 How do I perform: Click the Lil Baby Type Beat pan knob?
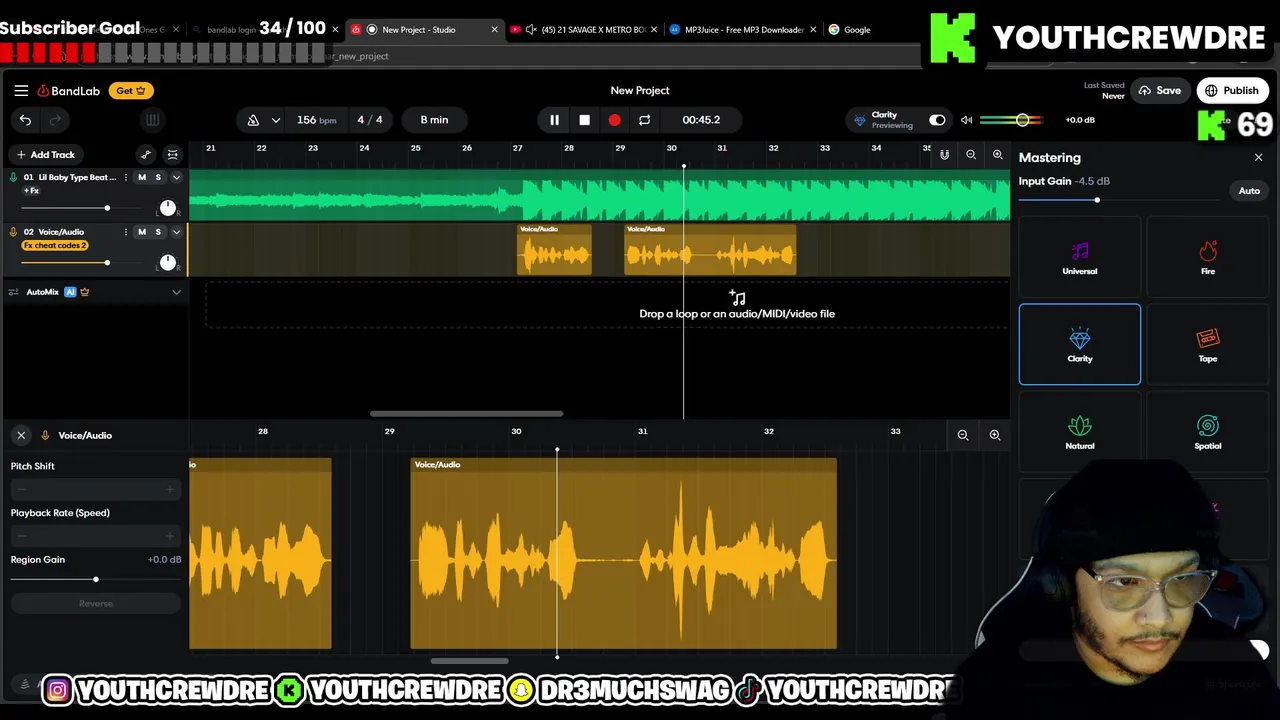tap(167, 208)
